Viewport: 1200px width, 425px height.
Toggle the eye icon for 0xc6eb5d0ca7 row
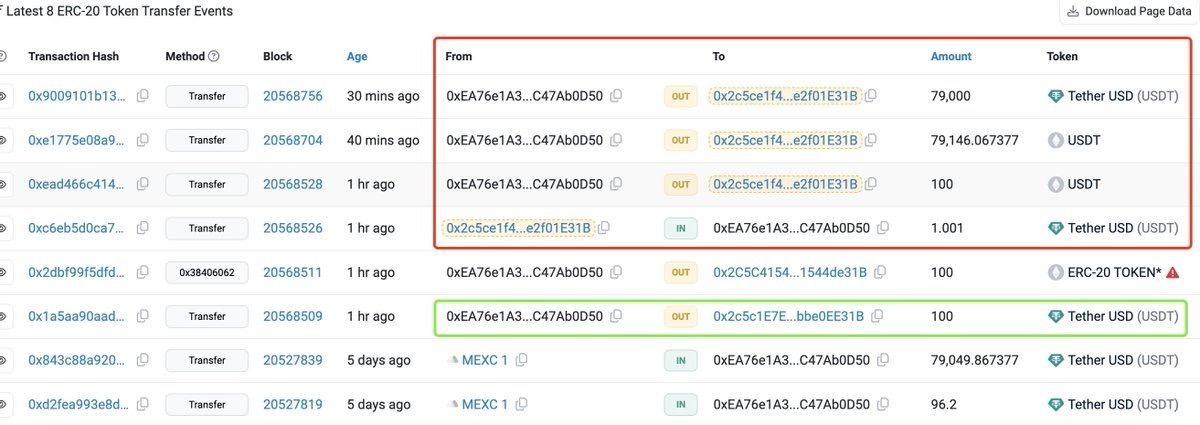pyautogui.click(x=4, y=228)
